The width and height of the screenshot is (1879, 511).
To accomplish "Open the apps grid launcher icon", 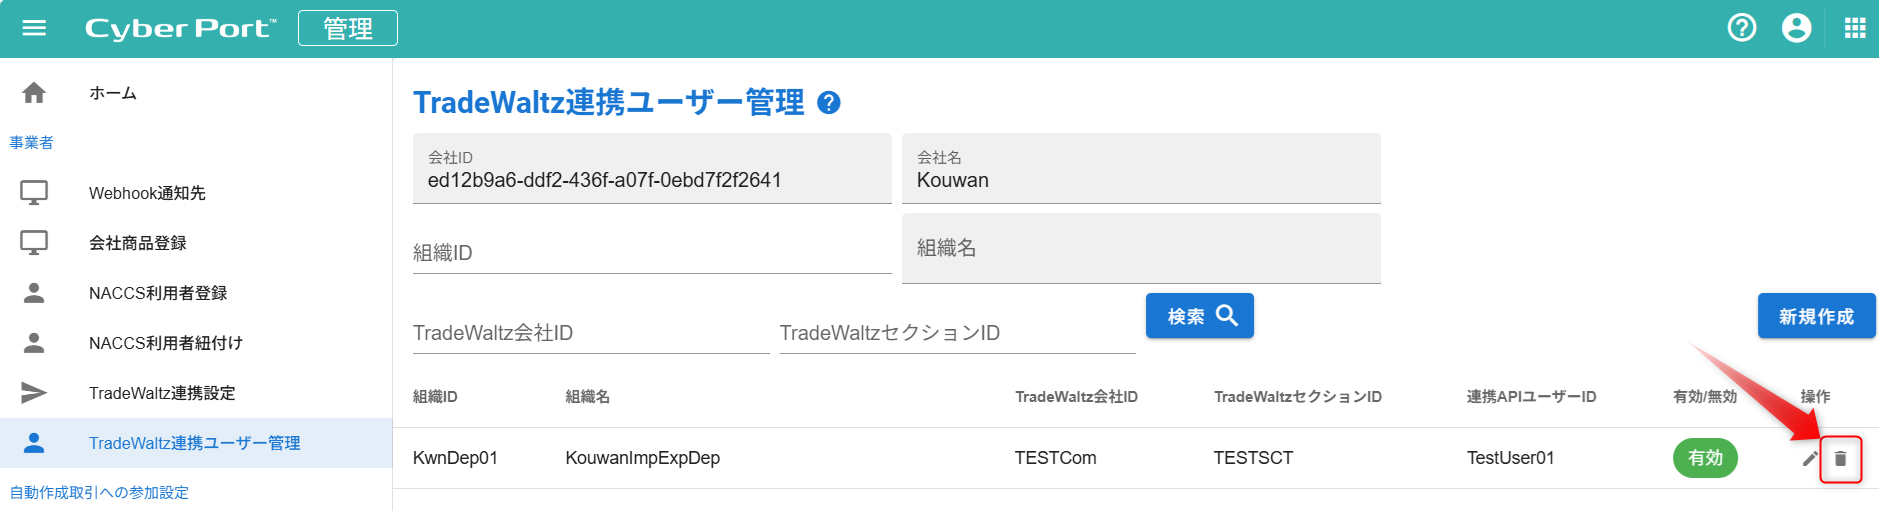I will tap(1854, 28).
